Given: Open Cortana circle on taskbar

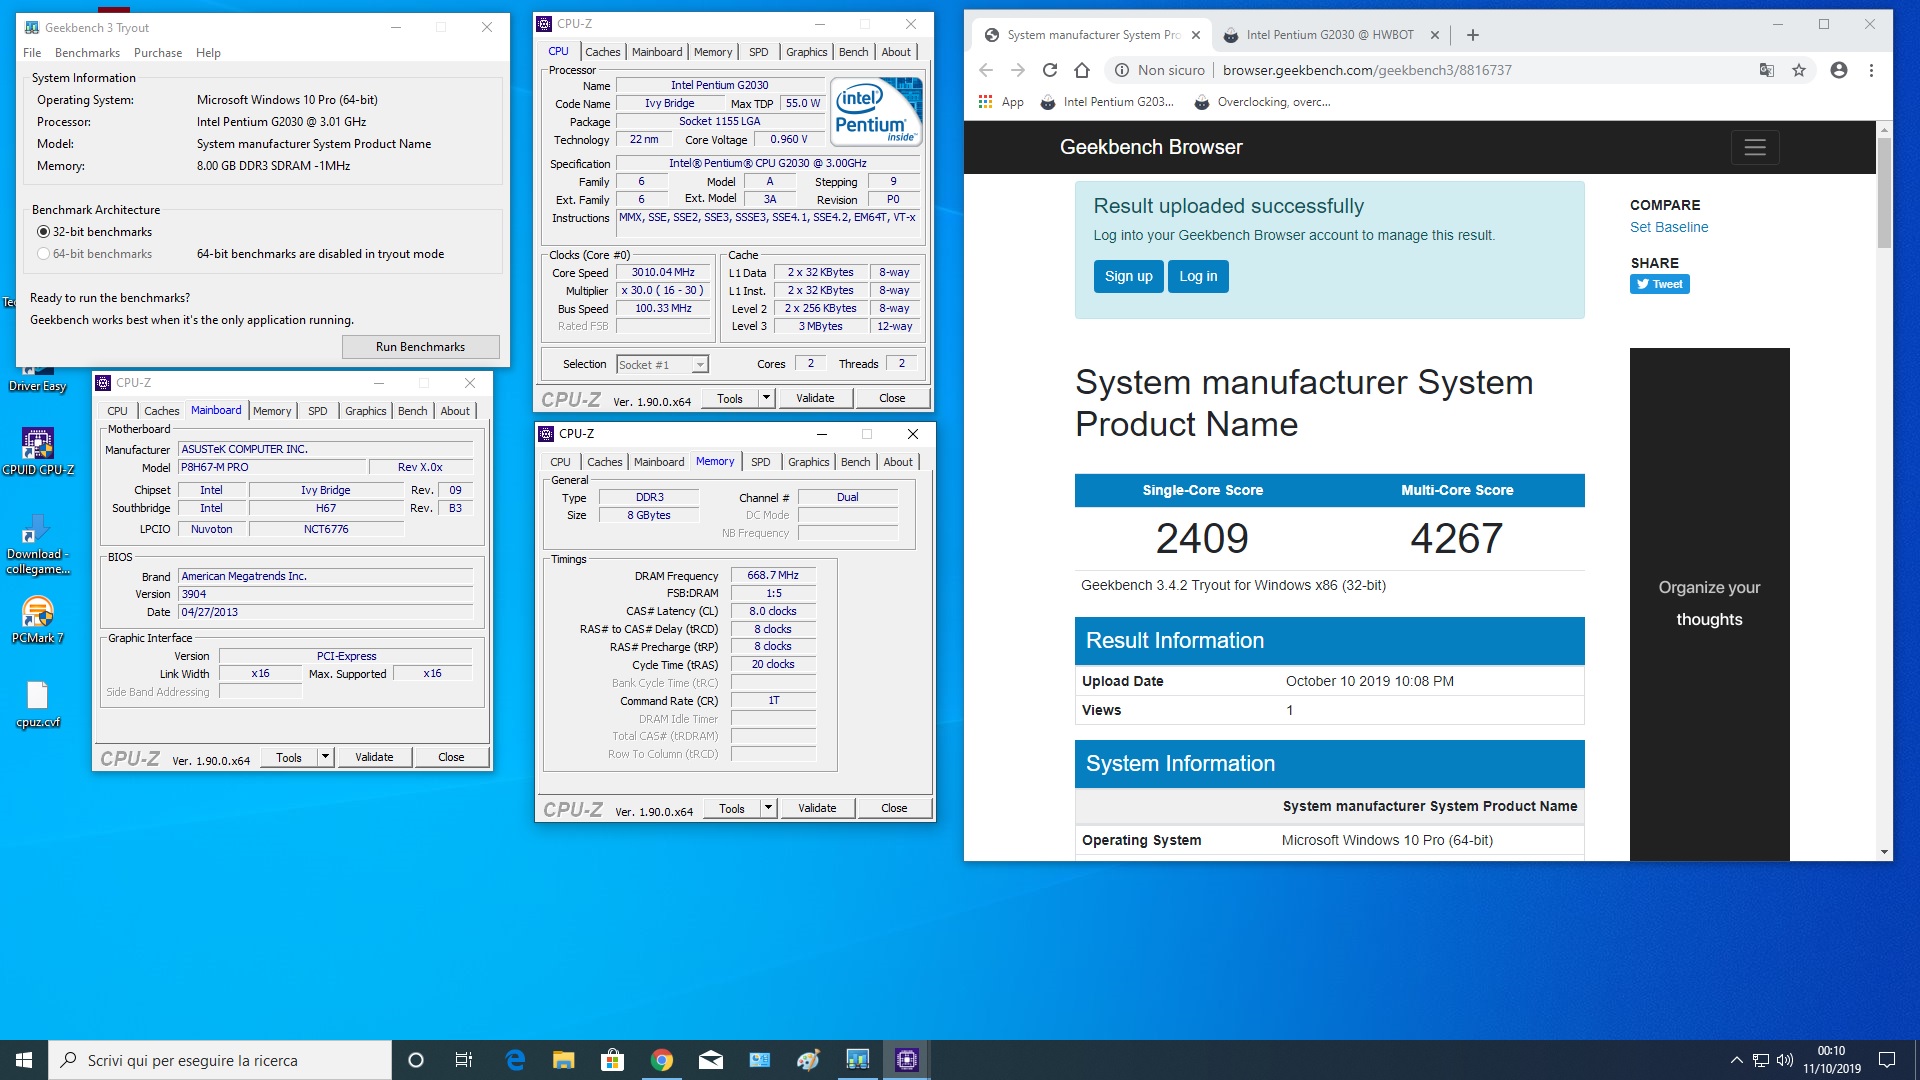Looking at the screenshot, I should pyautogui.click(x=416, y=1060).
